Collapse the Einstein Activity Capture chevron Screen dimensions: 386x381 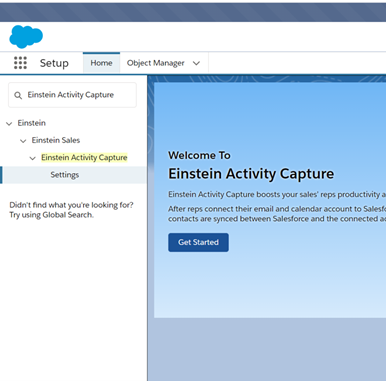click(32, 158)
